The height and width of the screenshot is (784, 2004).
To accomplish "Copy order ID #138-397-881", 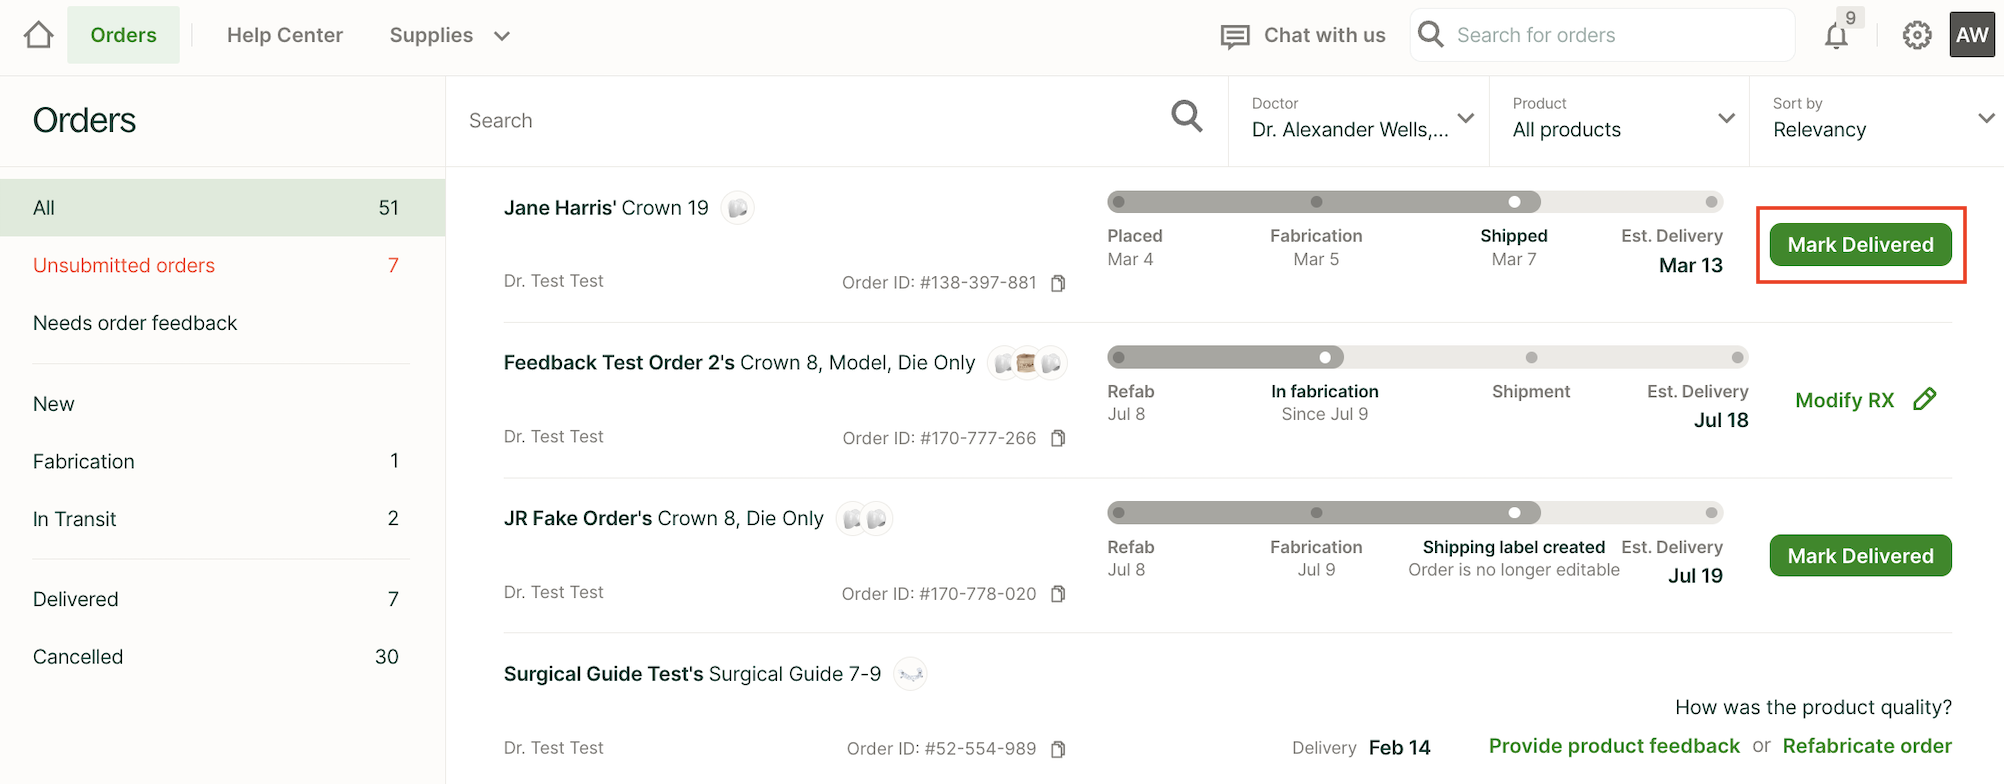I will [x=1058, y=283].
